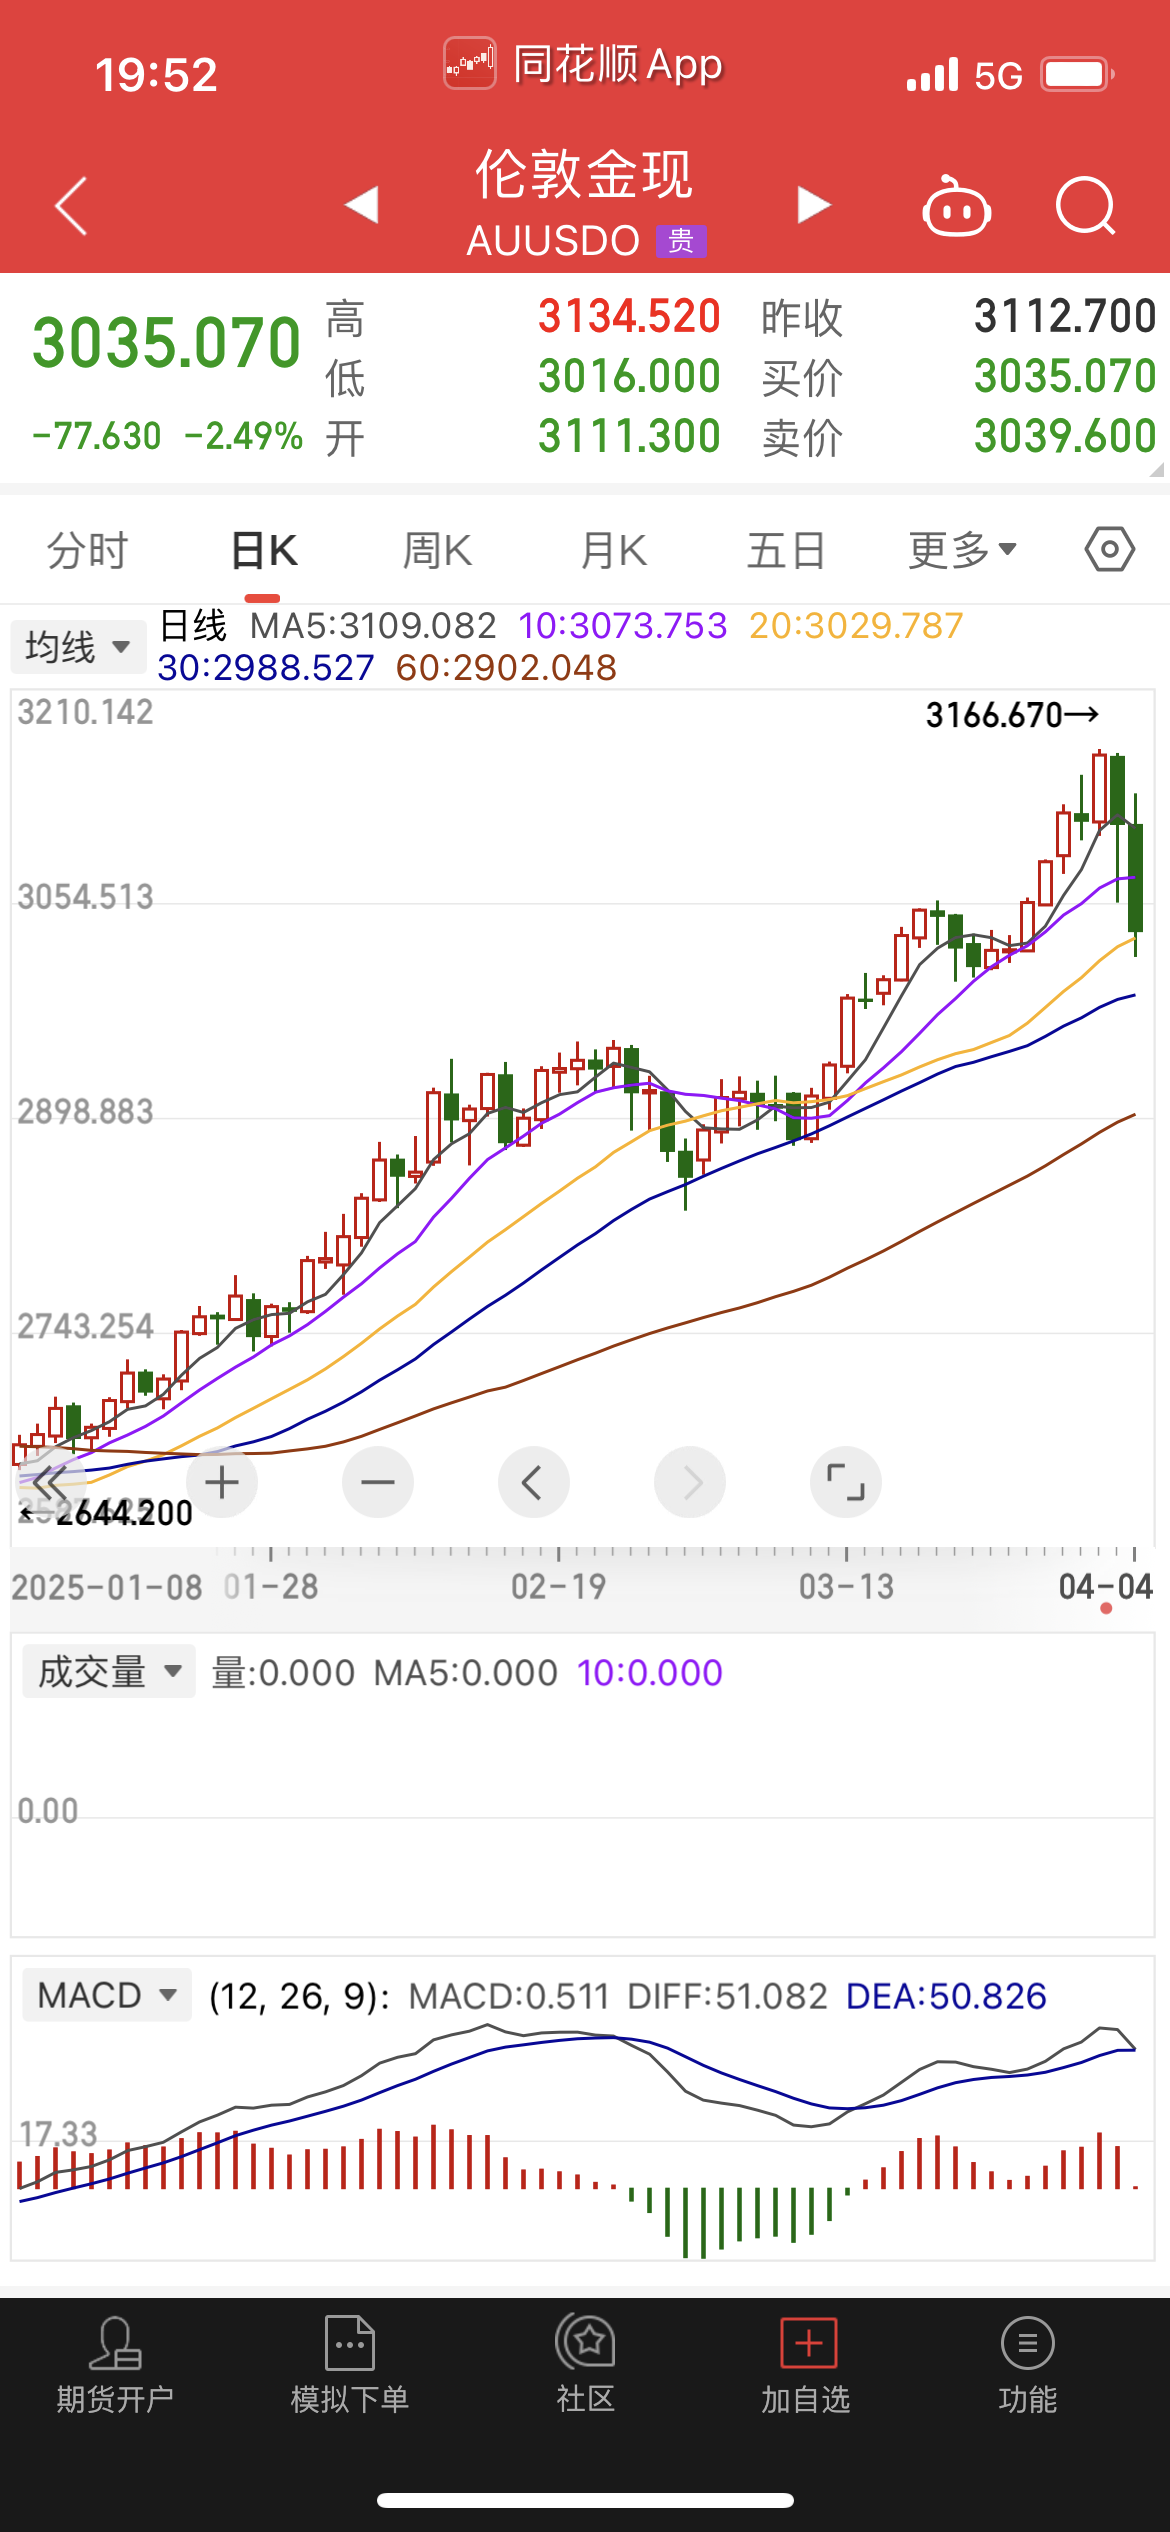Open the MACD indicator dropdown
This screenshot has height=2532, width=1170.
[x=106, y=1995]
